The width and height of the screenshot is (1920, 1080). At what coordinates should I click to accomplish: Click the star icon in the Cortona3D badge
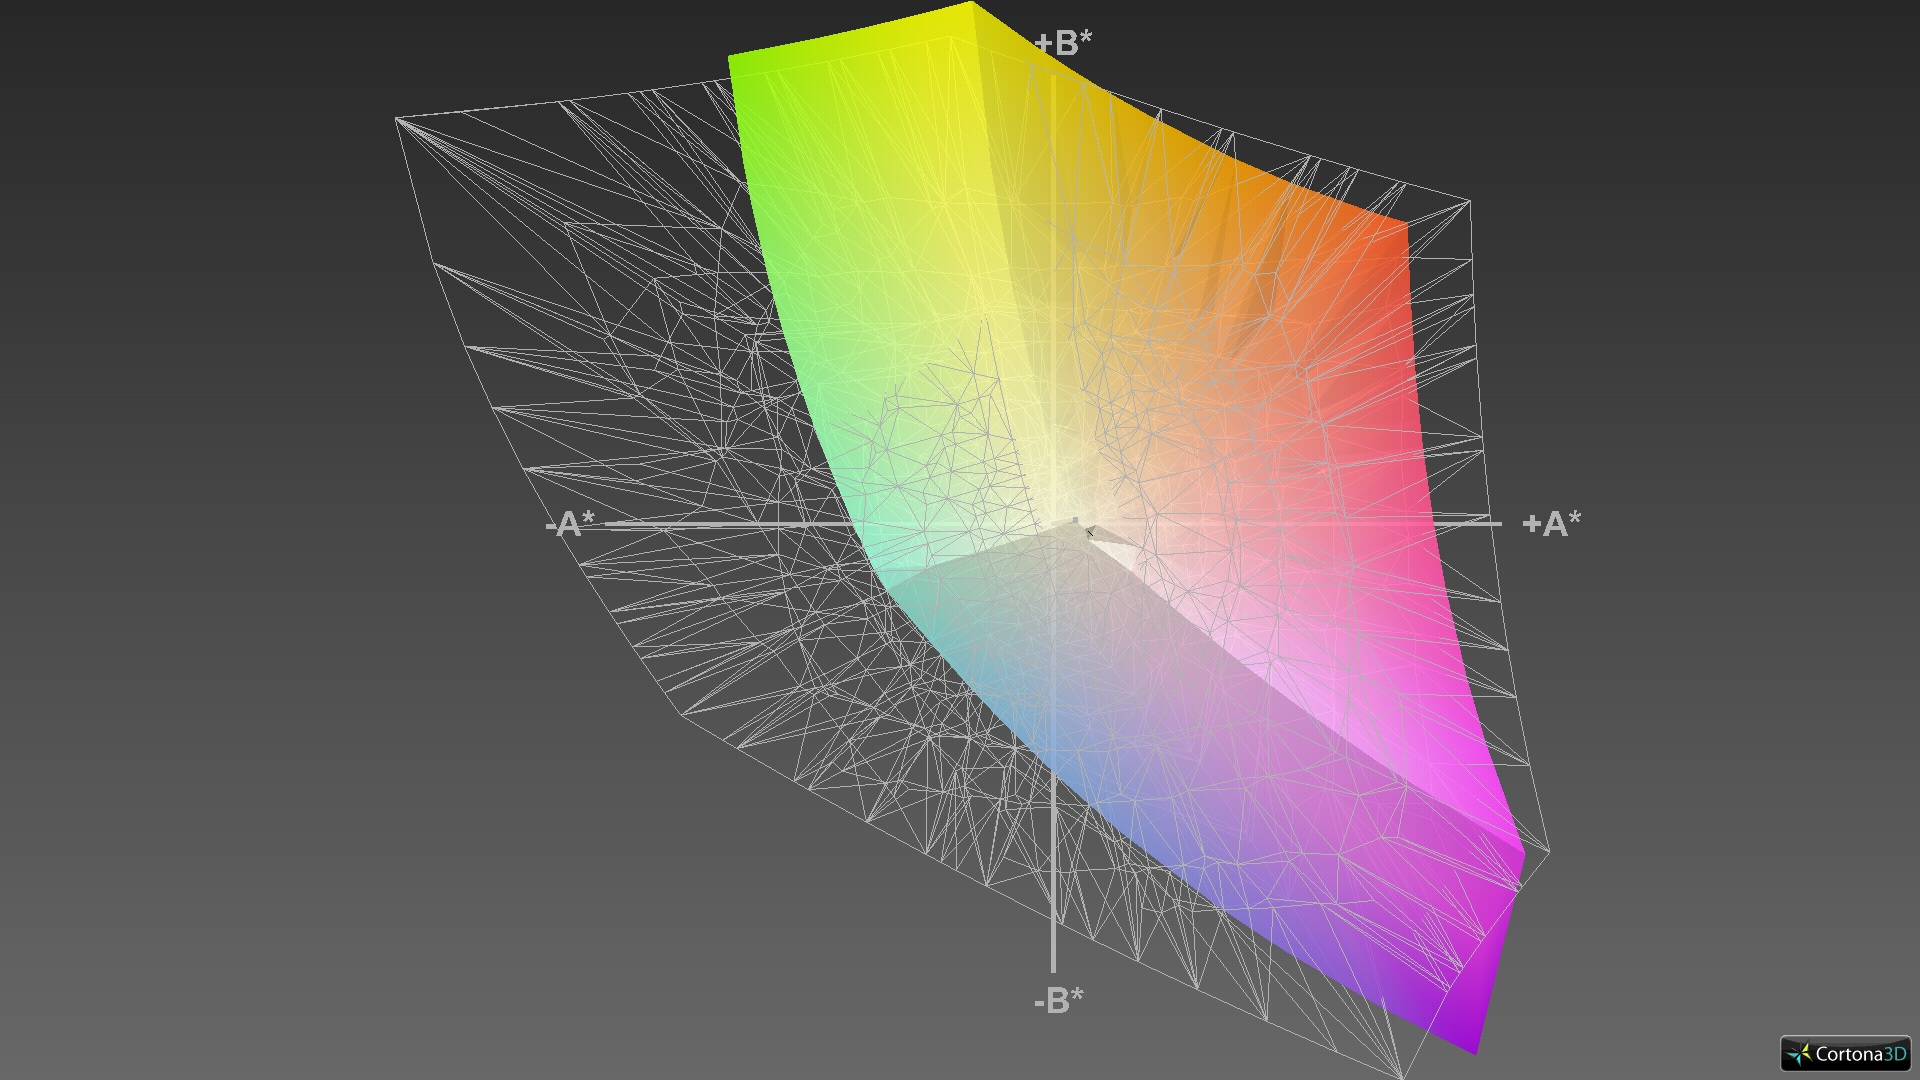(1800, 1054)
